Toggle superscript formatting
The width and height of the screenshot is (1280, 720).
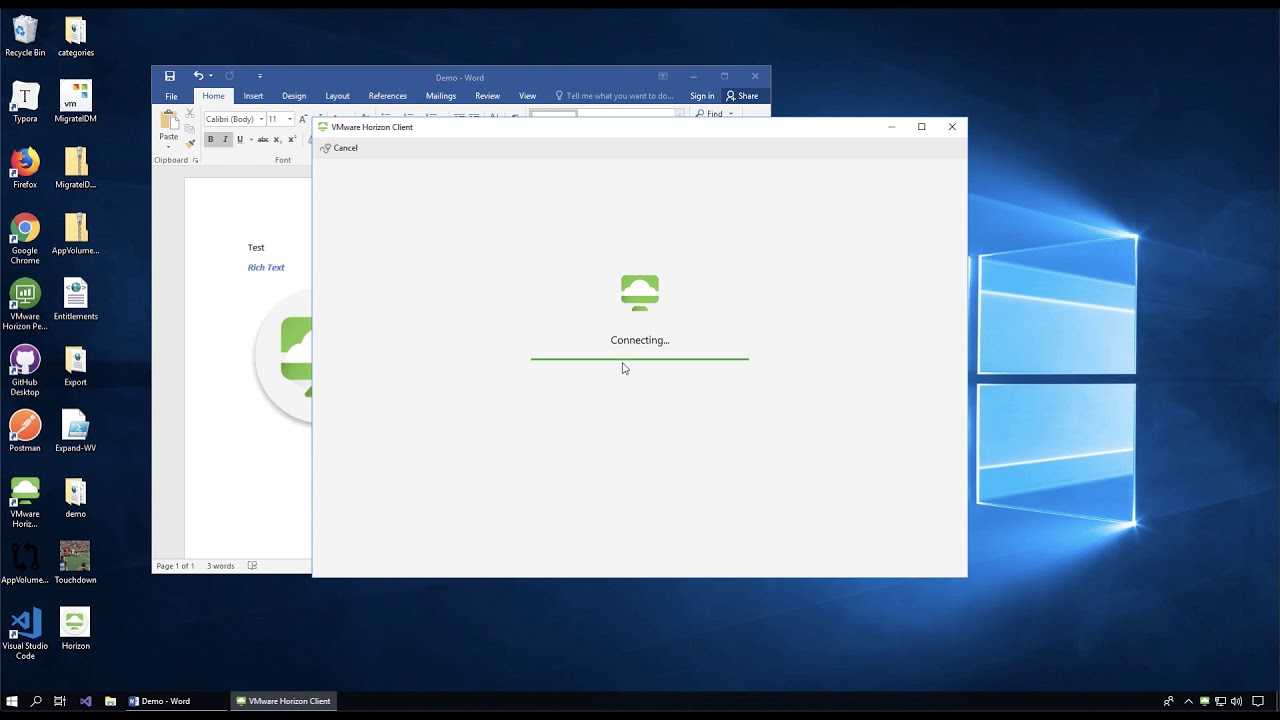291,139
